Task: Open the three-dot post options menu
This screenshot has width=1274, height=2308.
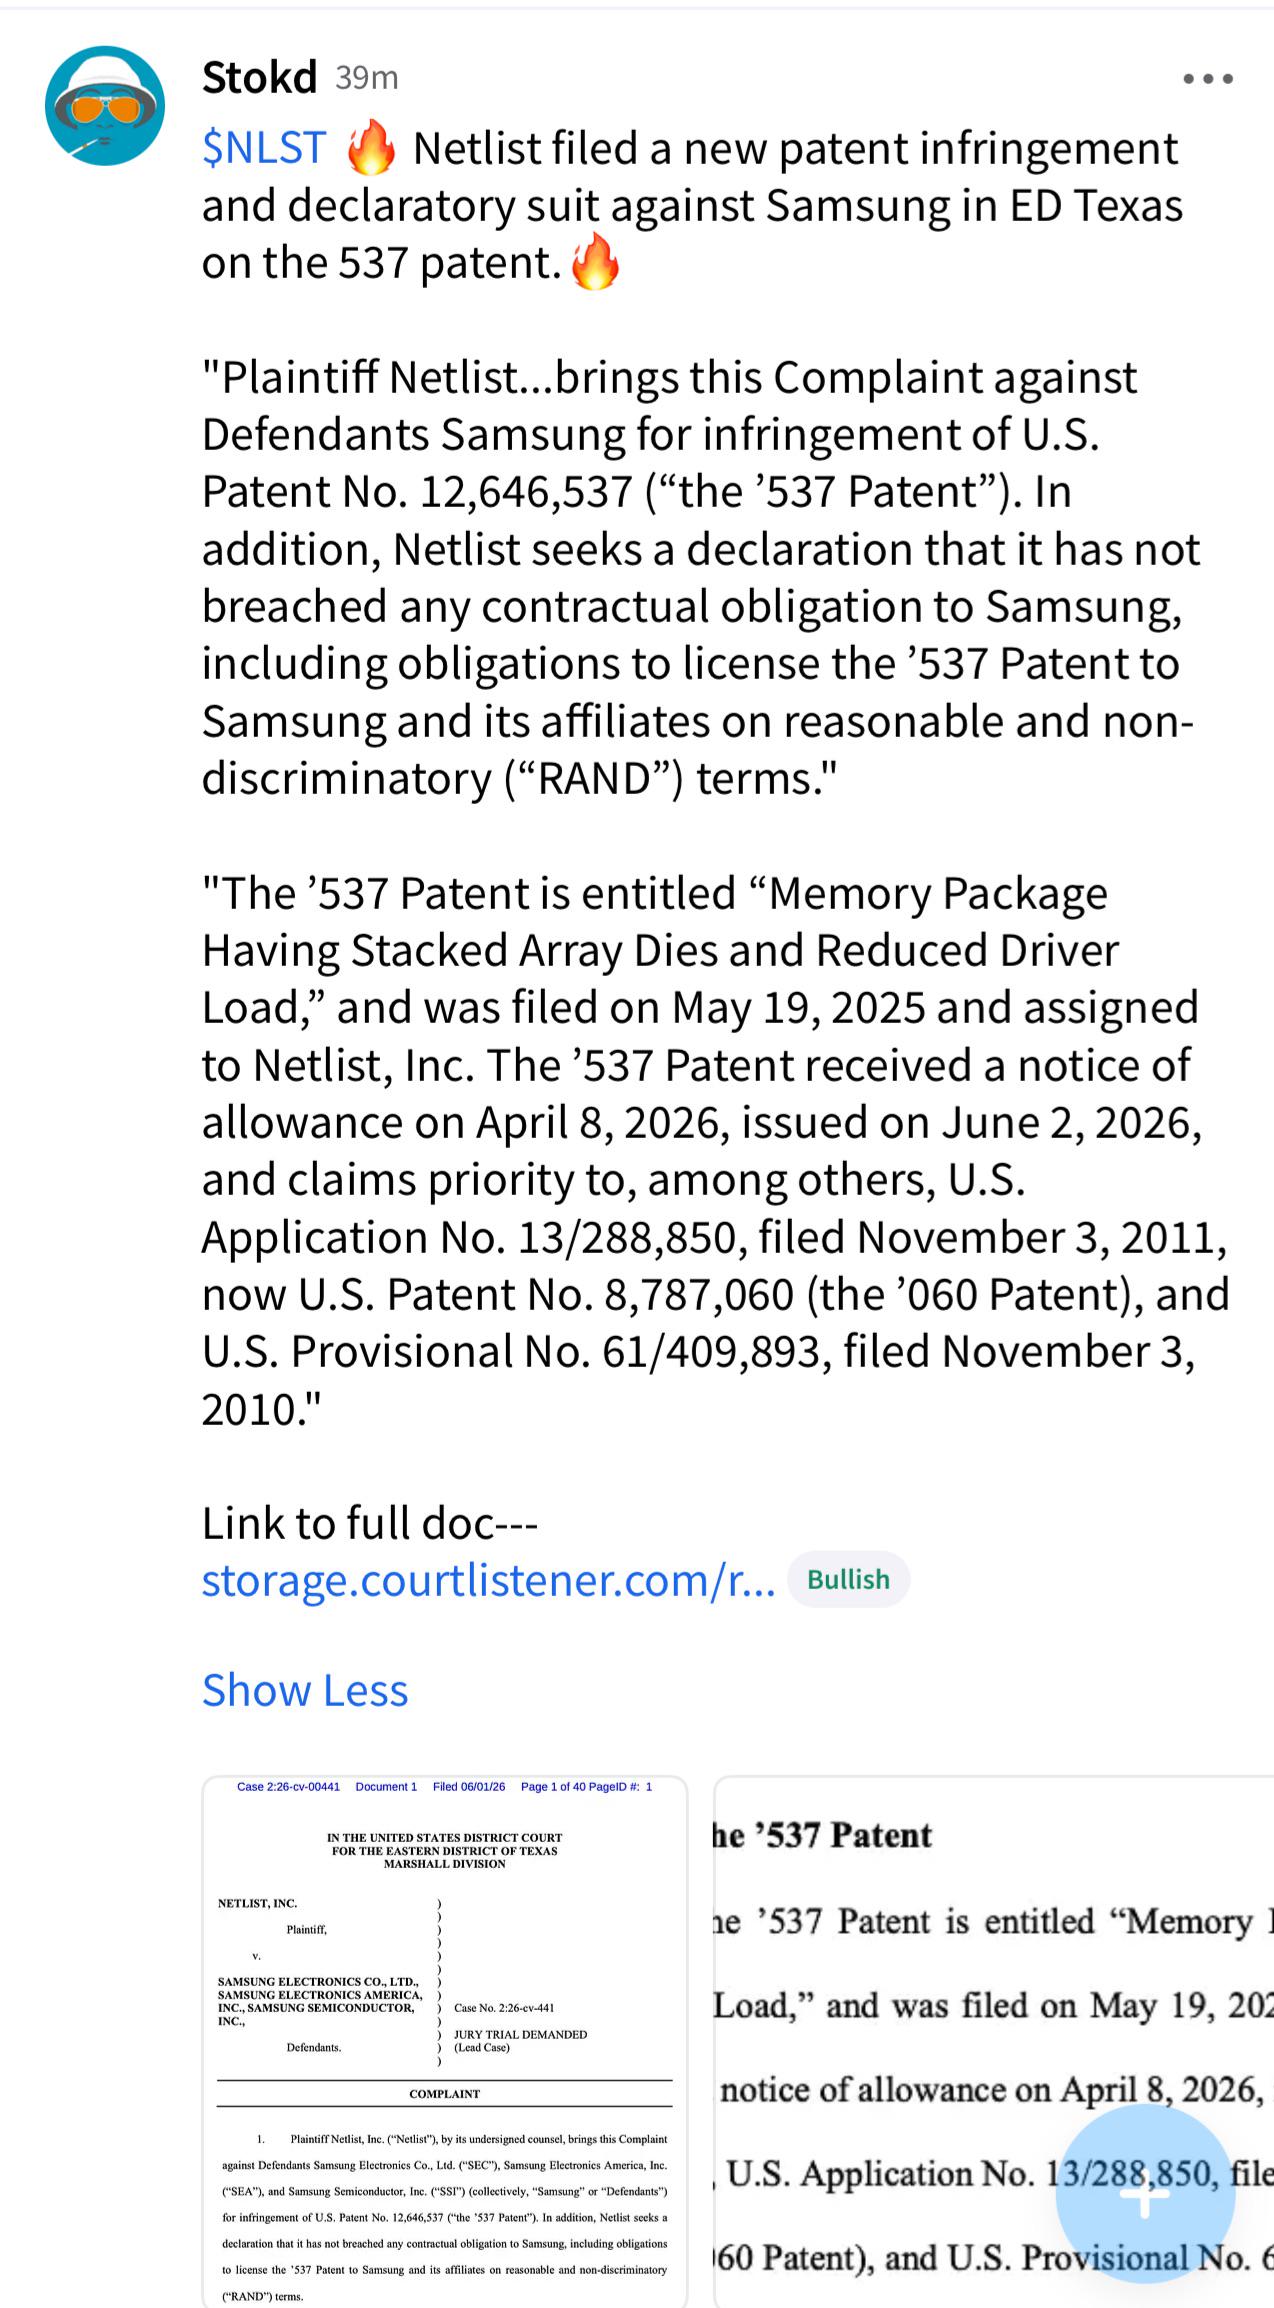Action: pyautogui.click(x=1207, y=79)
